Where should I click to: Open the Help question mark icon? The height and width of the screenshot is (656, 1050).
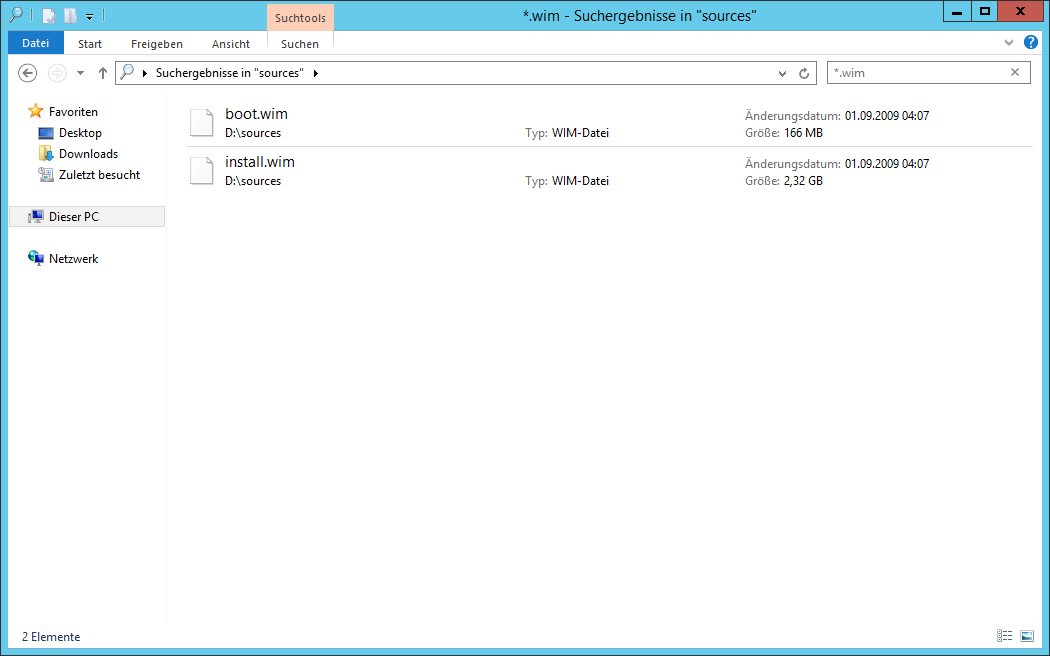coord(1031,43)
